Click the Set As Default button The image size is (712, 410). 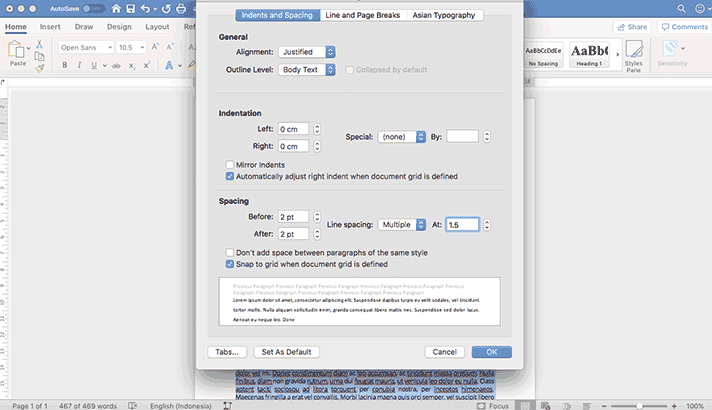[x=287, y=352]
